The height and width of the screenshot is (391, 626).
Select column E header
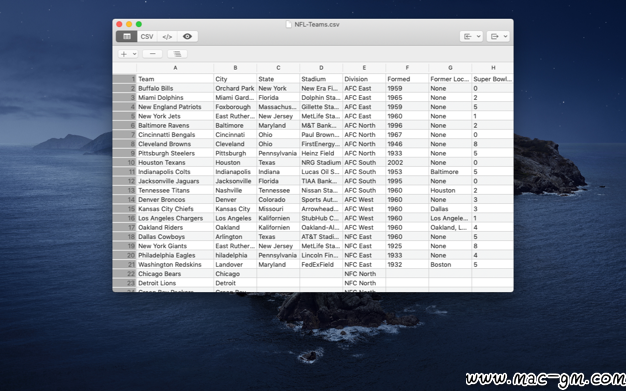tap(364, 68)
